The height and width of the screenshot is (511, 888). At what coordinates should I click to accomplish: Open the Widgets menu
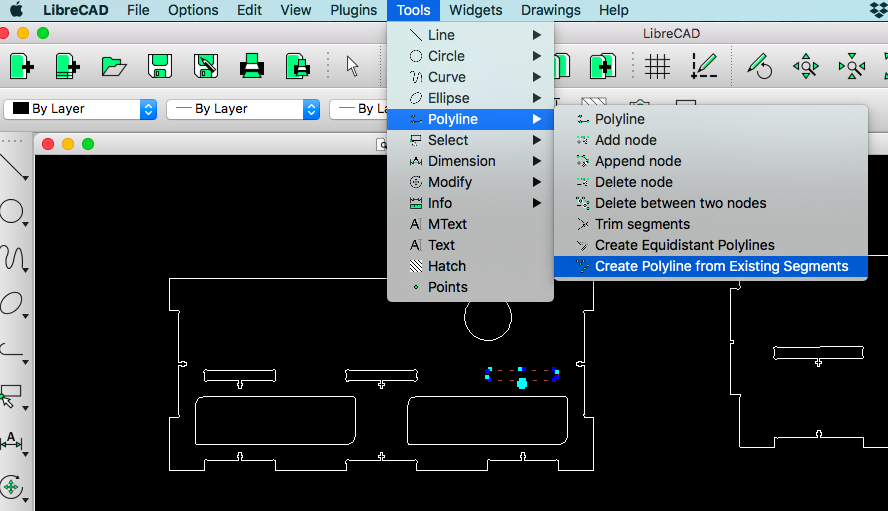click(x=476, y=10)
